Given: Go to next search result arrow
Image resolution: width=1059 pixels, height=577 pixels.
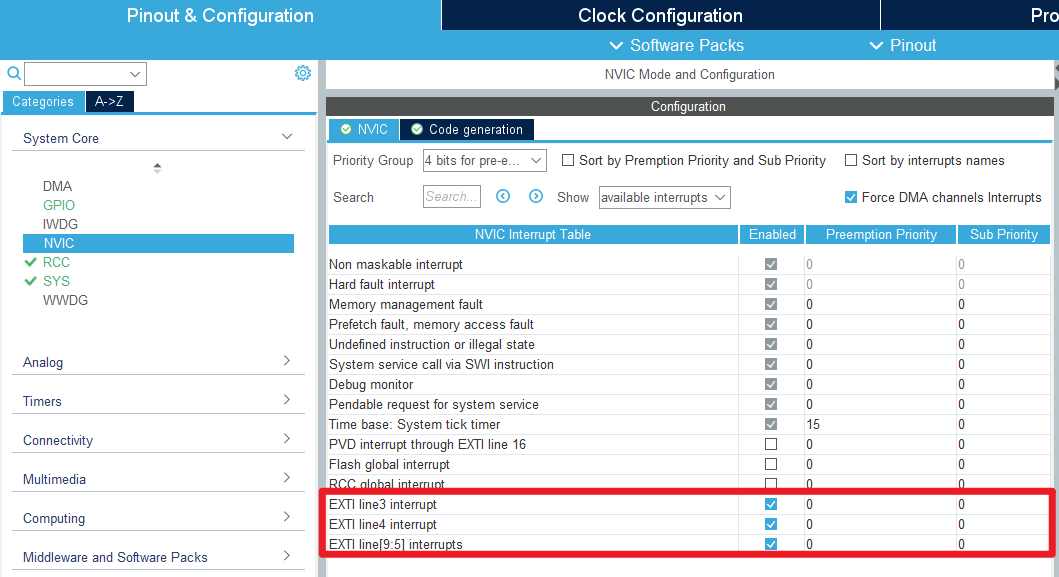Looking at the screenshot, I should click(x=536, y=196).
